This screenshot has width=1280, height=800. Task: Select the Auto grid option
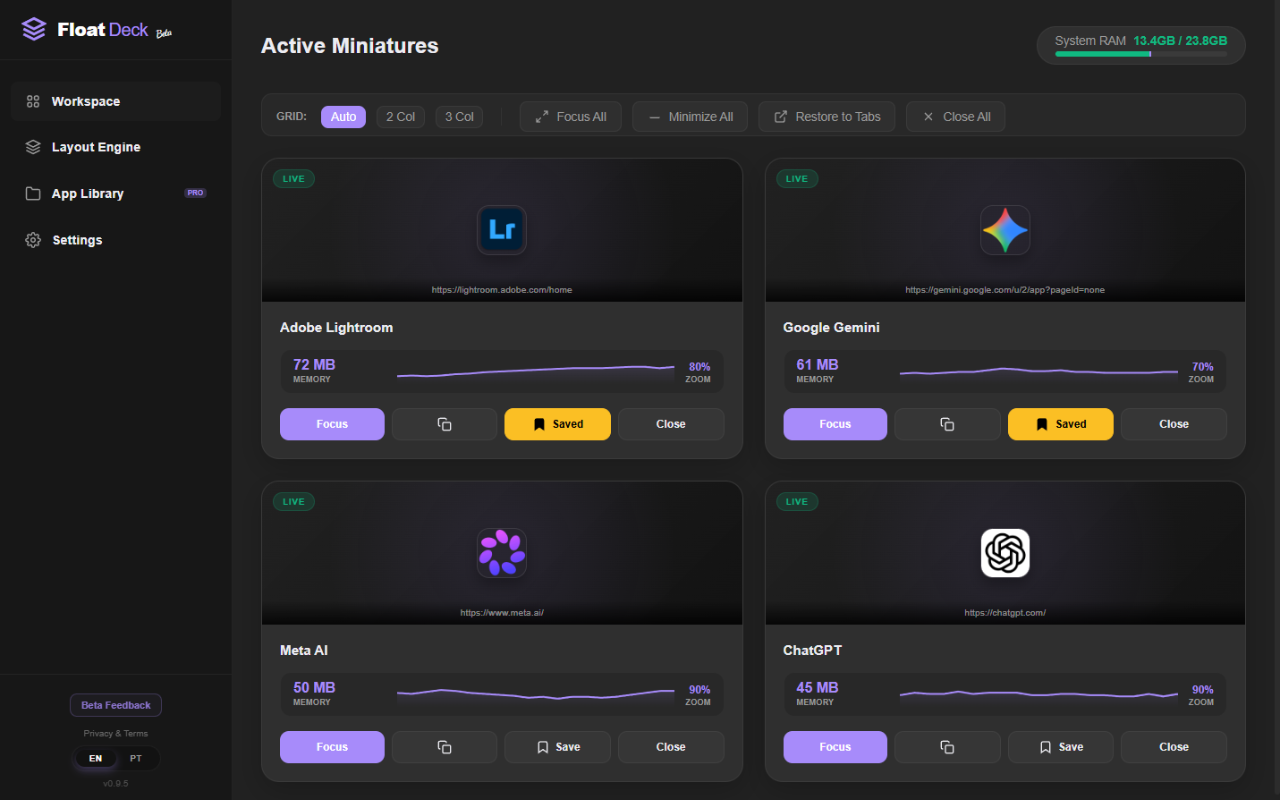coord(343,117)
